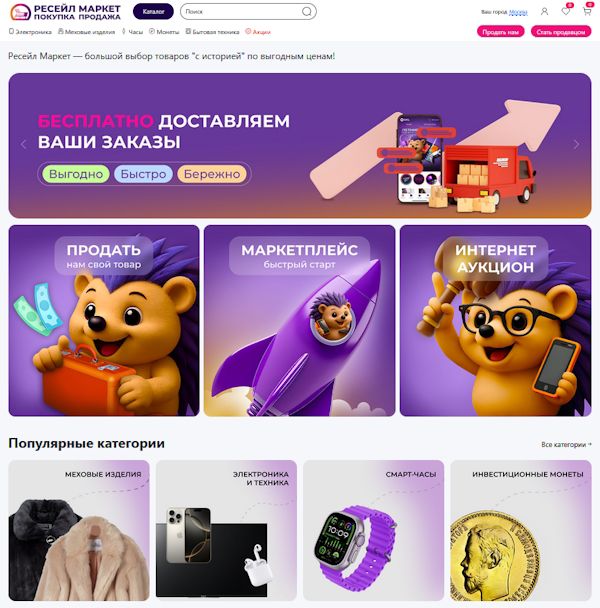Click the search magnifier icon
The height and width of the screenshot is (608, 600).
click(306, 12)
